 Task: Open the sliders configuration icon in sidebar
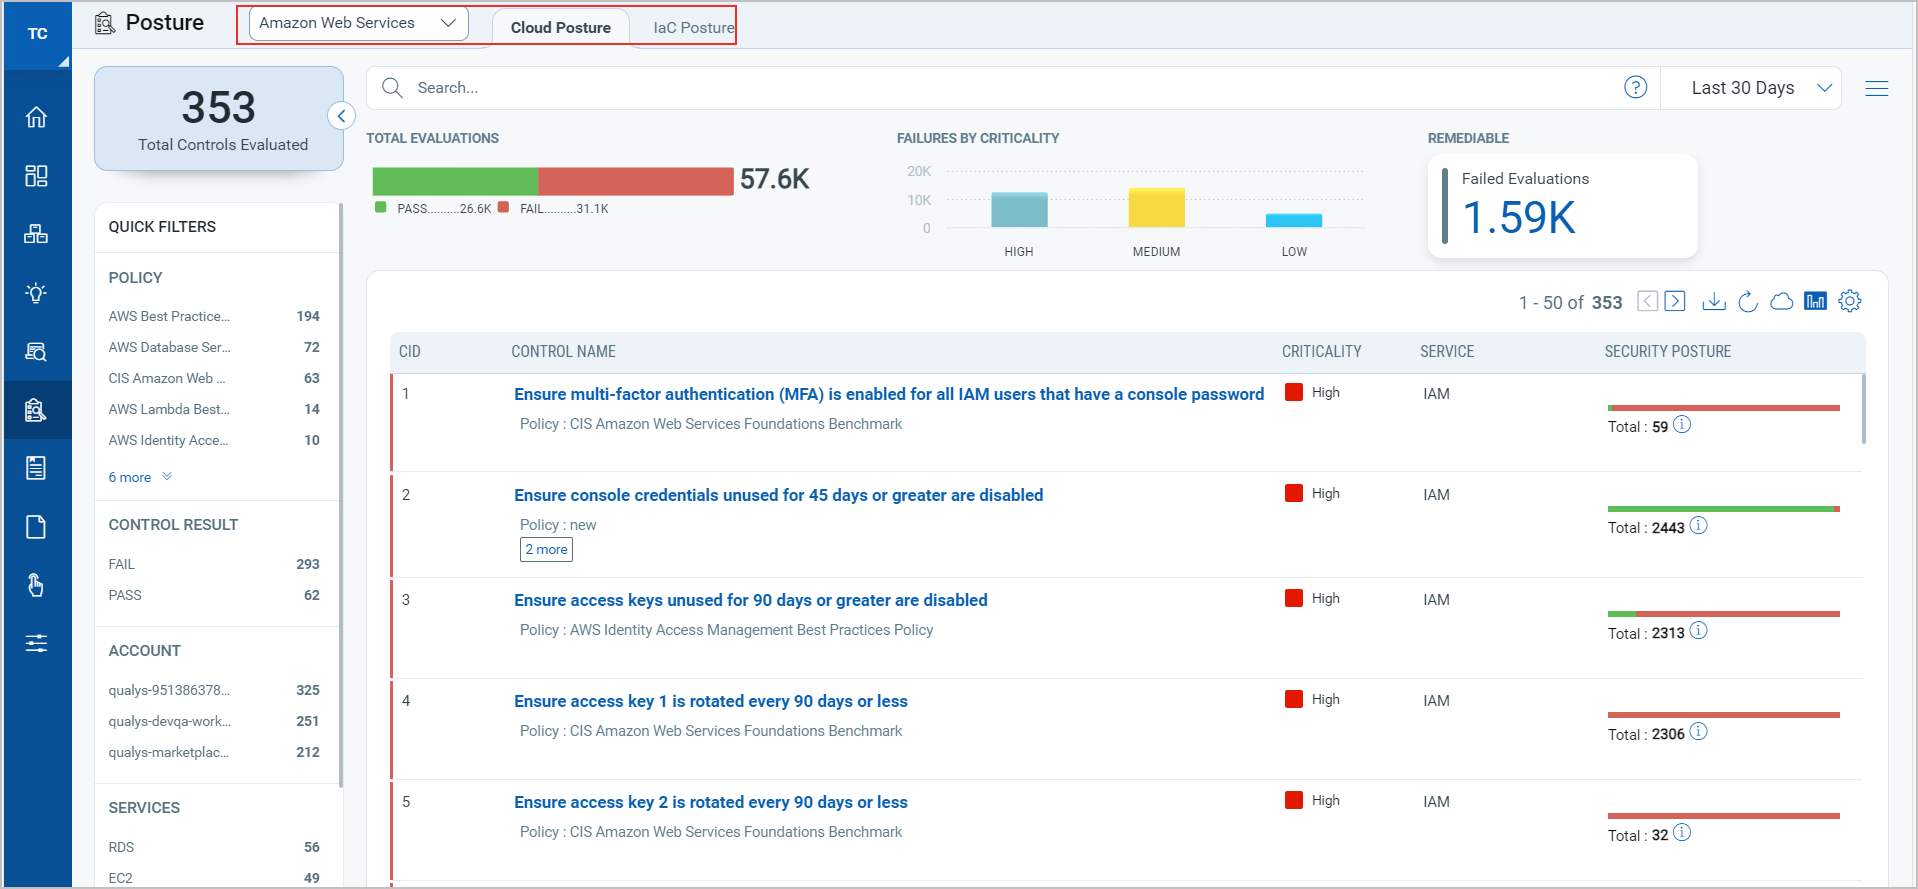pos(36,643)
